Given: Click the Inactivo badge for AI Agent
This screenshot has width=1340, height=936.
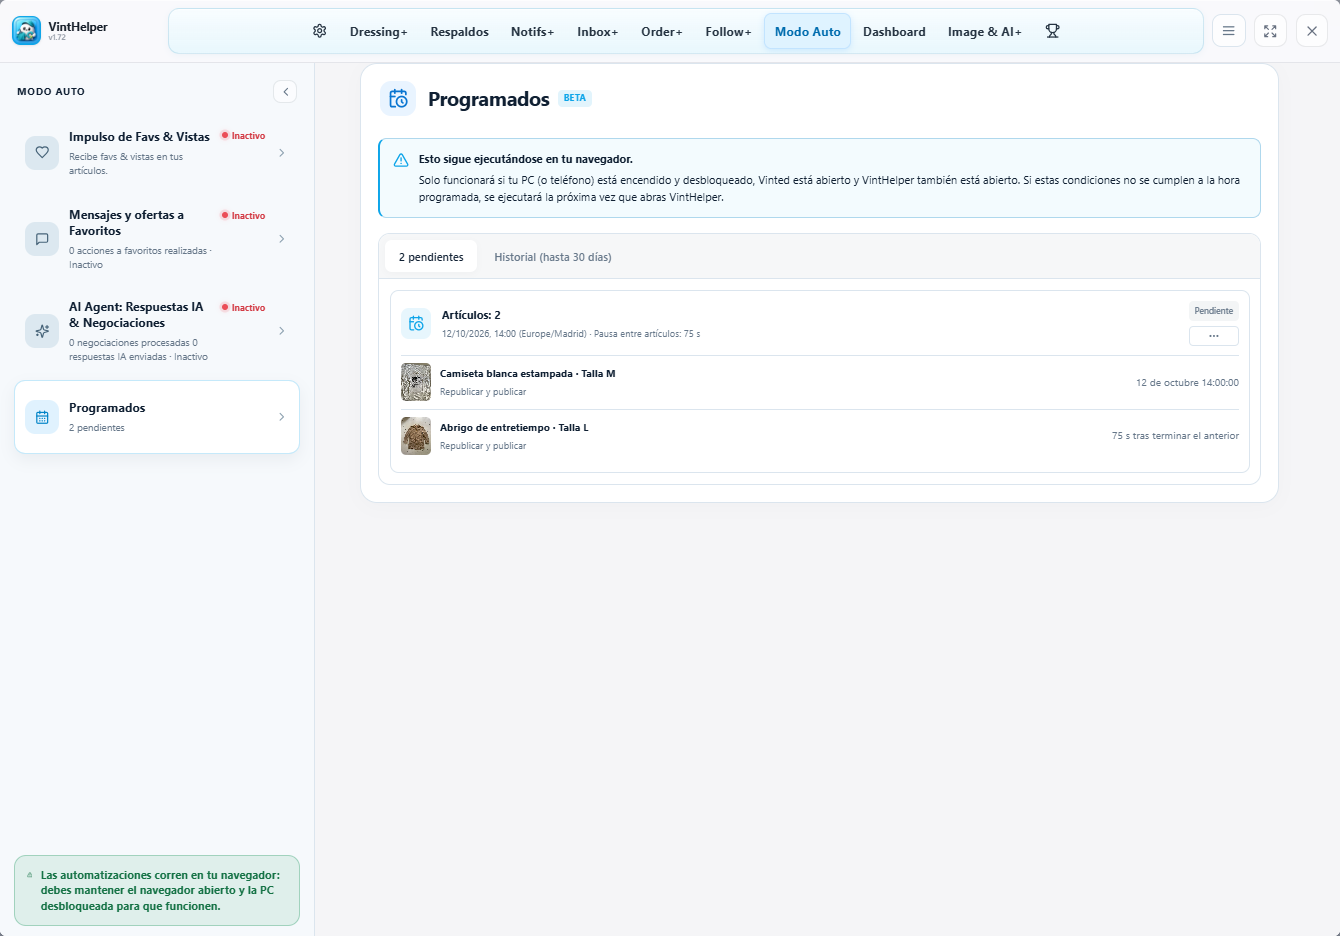Looking at the screenshot, I should pyautogui.click(x=243, y=308).
